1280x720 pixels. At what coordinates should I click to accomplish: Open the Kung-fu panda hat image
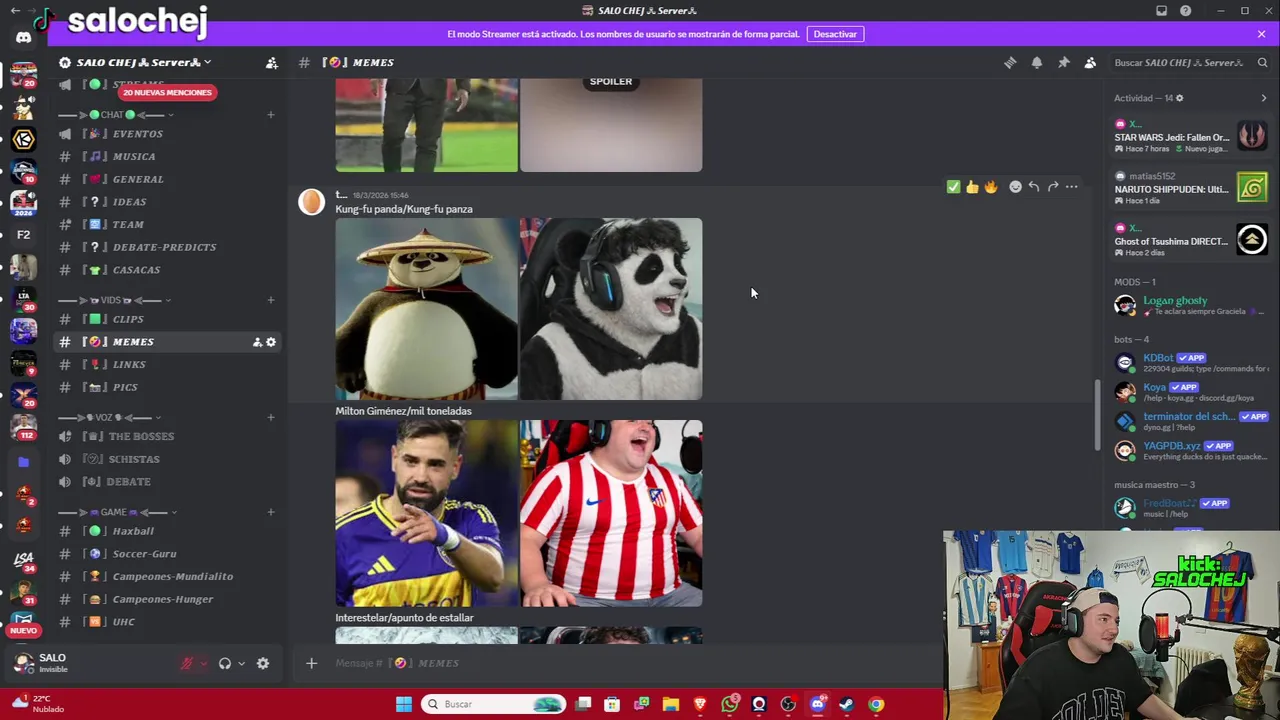coord(427,309)
